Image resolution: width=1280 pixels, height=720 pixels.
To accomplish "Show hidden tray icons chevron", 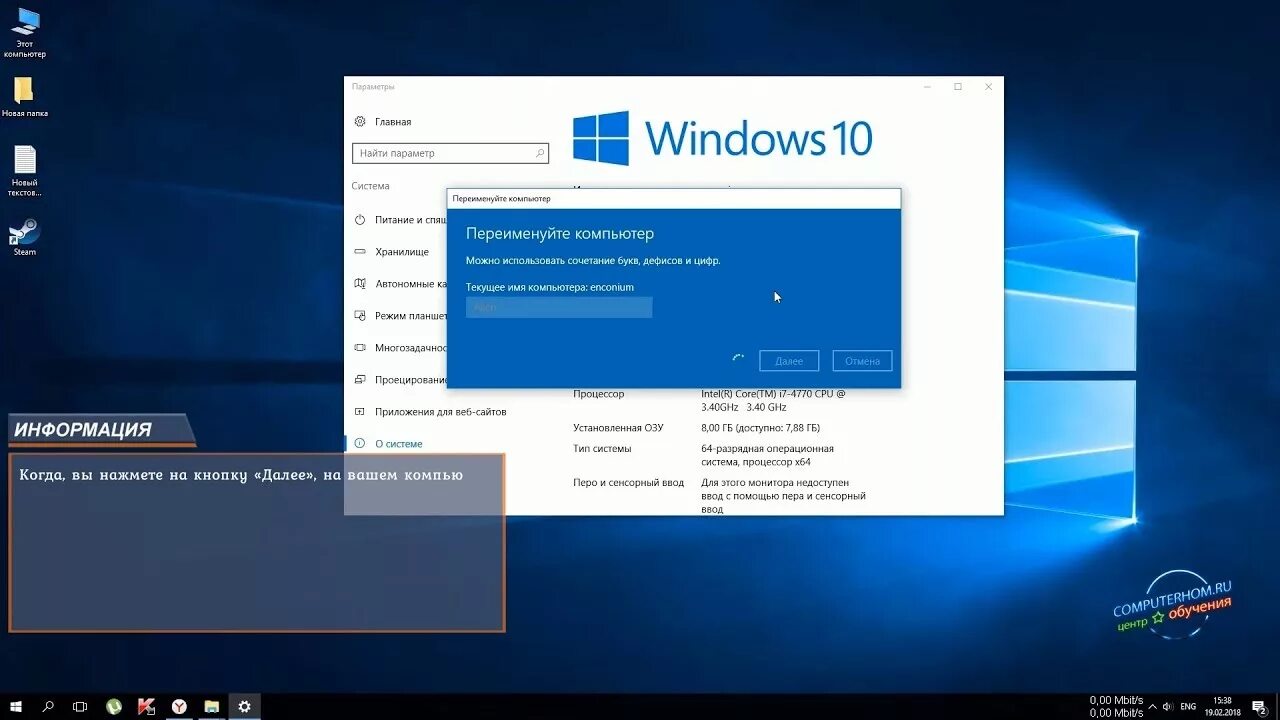I will coord(1153,706).
